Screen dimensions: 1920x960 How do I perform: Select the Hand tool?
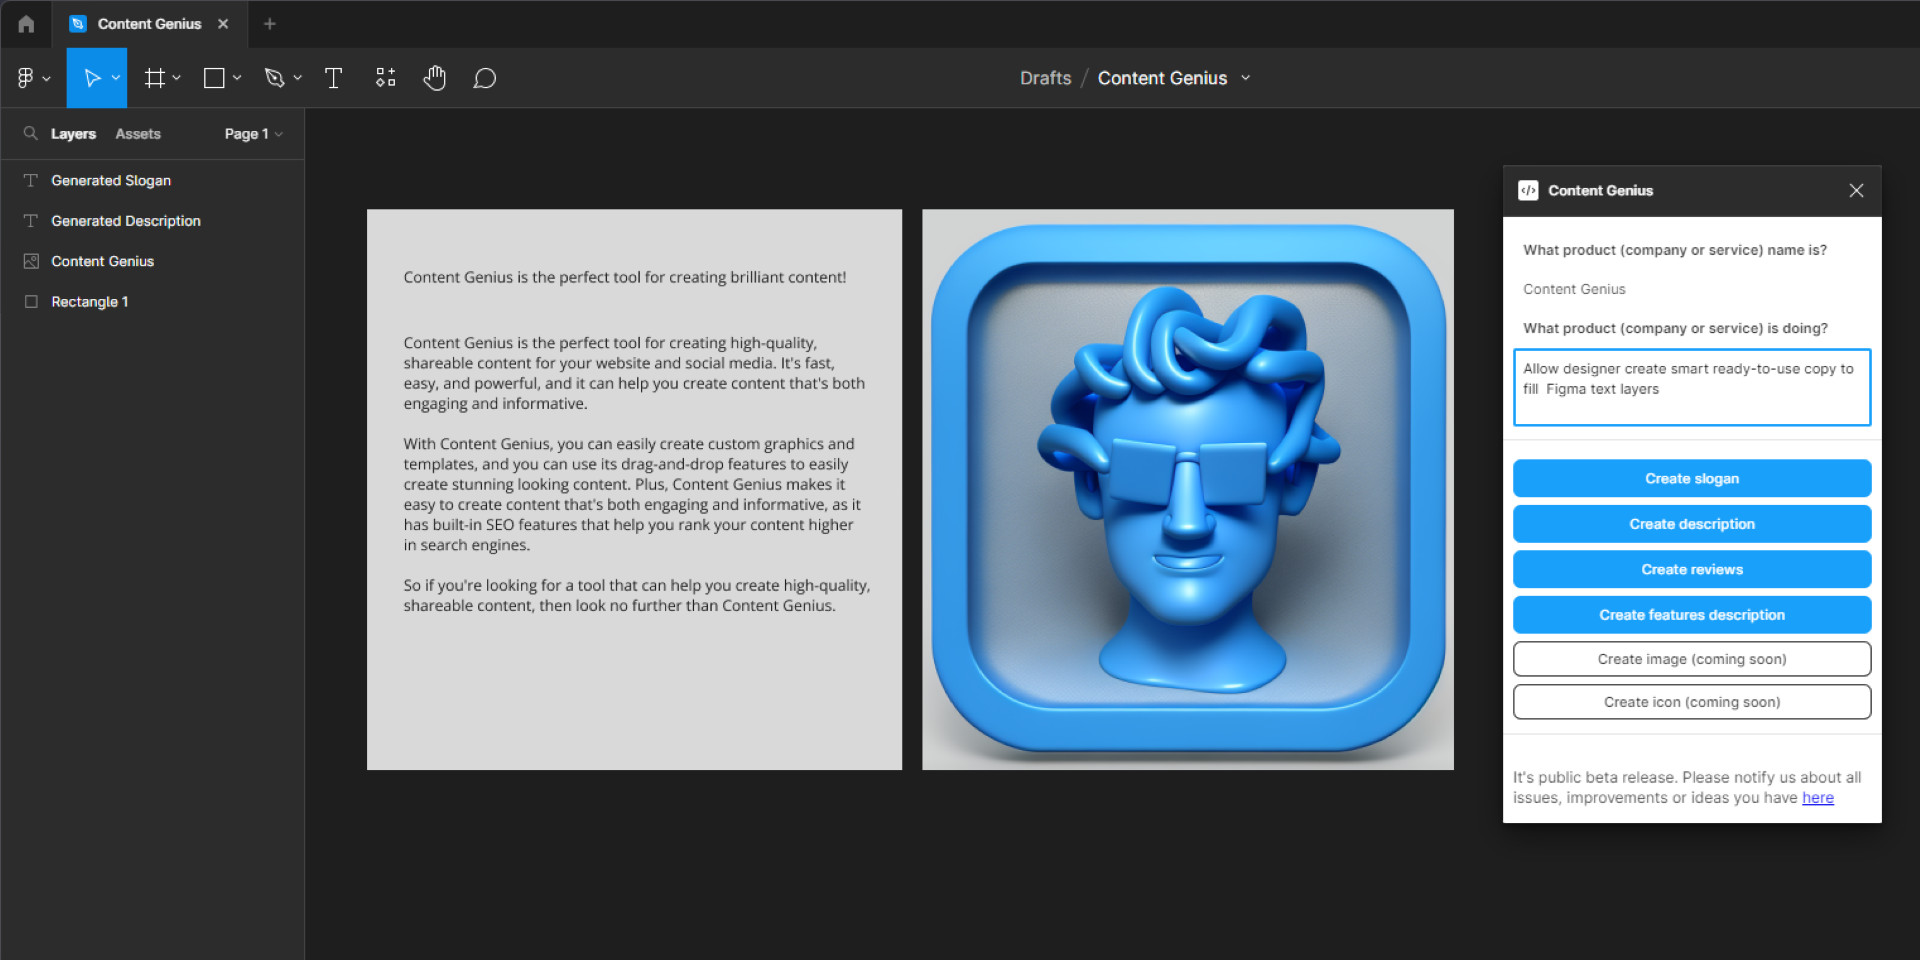pos(434,78)
